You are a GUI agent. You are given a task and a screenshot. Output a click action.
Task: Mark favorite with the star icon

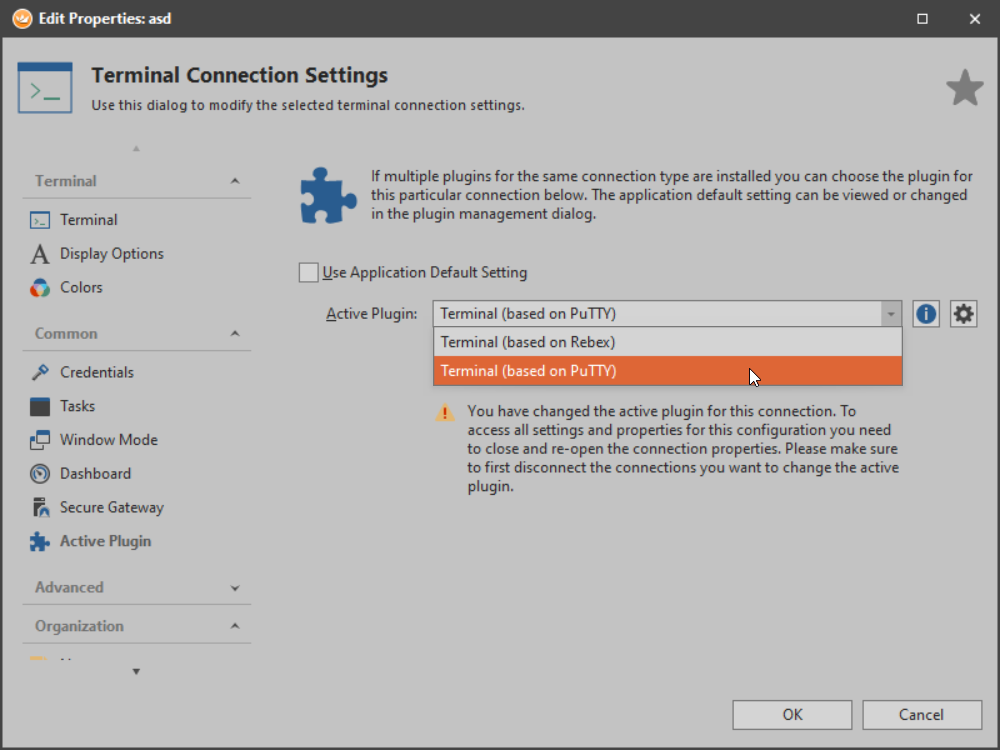(965, 88)
